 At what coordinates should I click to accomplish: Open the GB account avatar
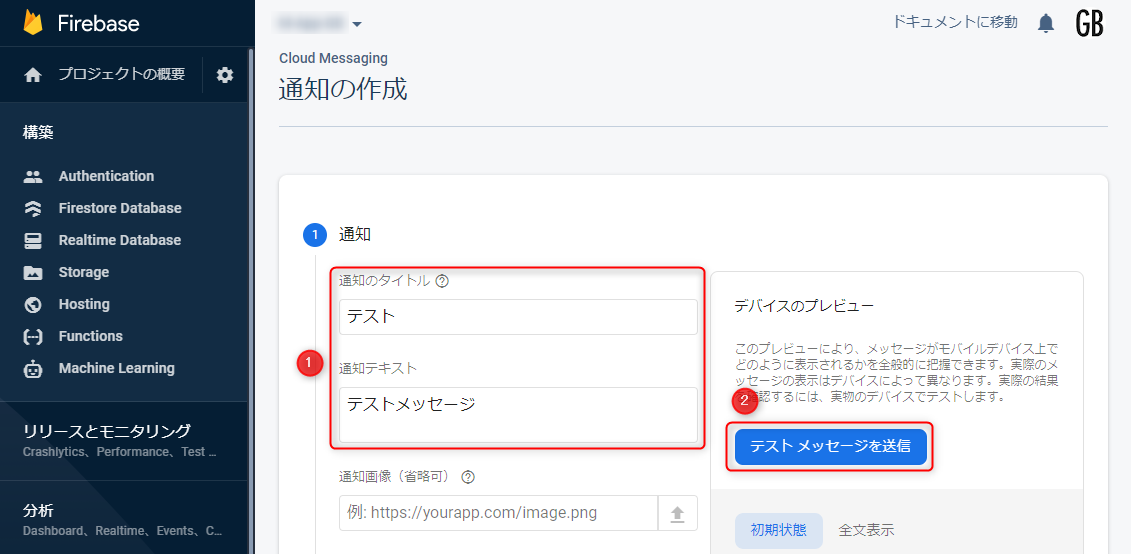[1090, 24]
